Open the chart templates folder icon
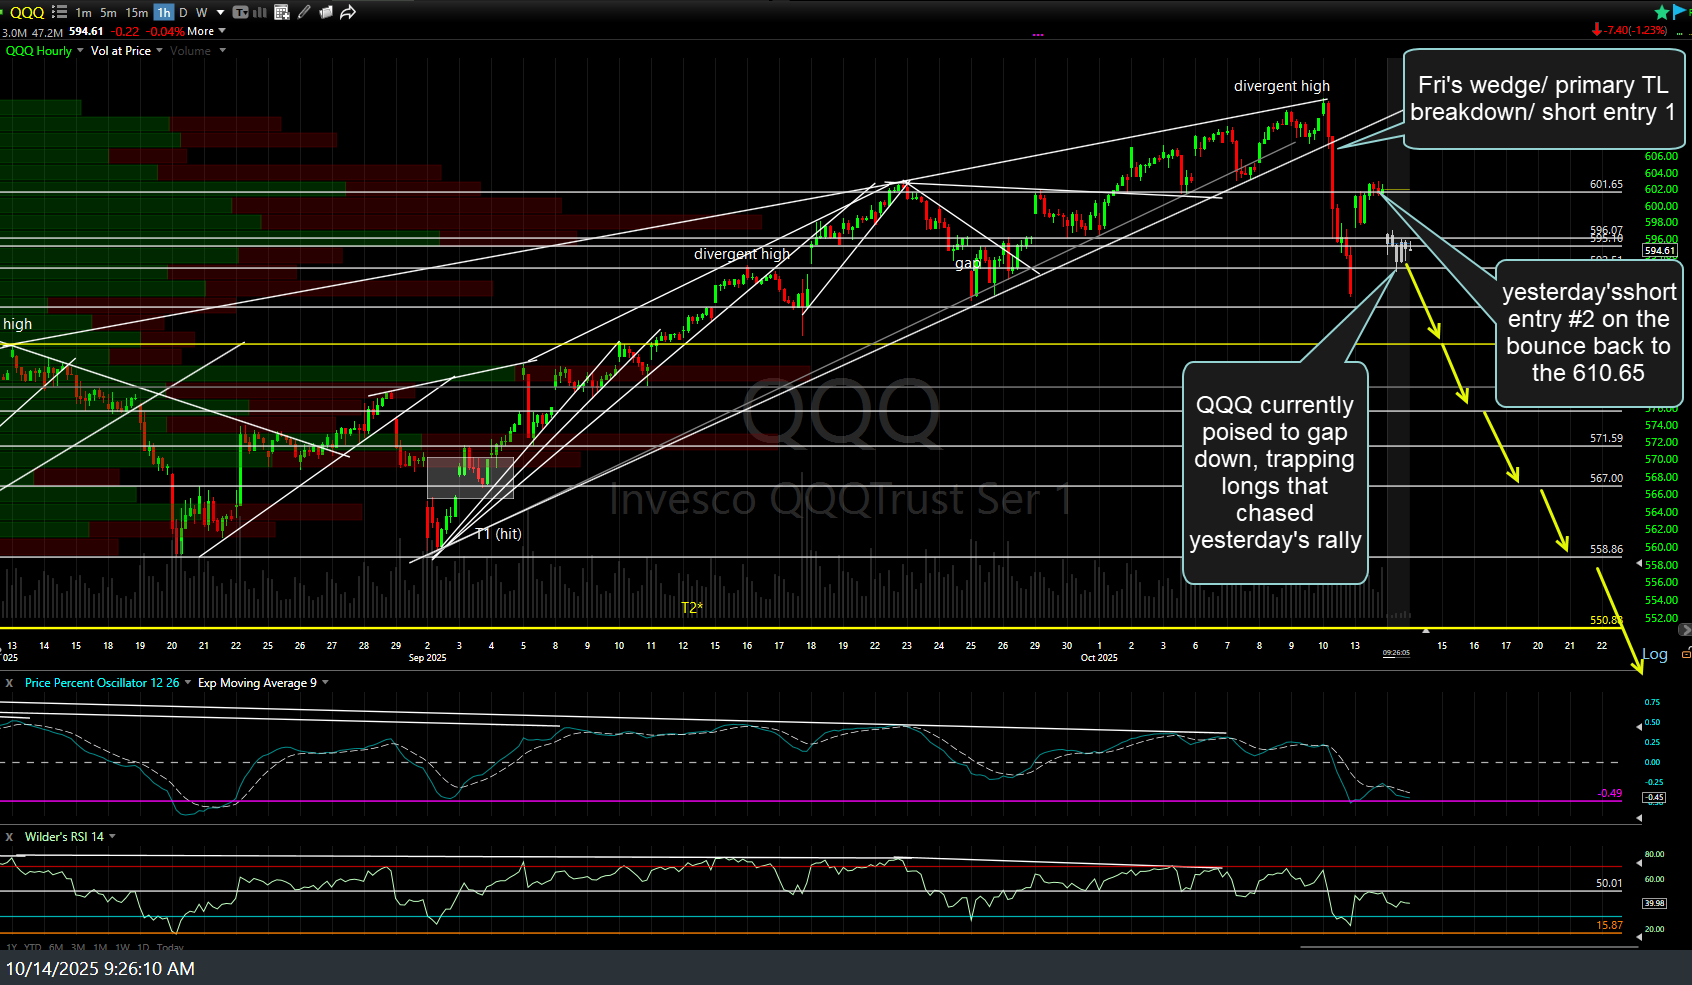 pos(326,12)
